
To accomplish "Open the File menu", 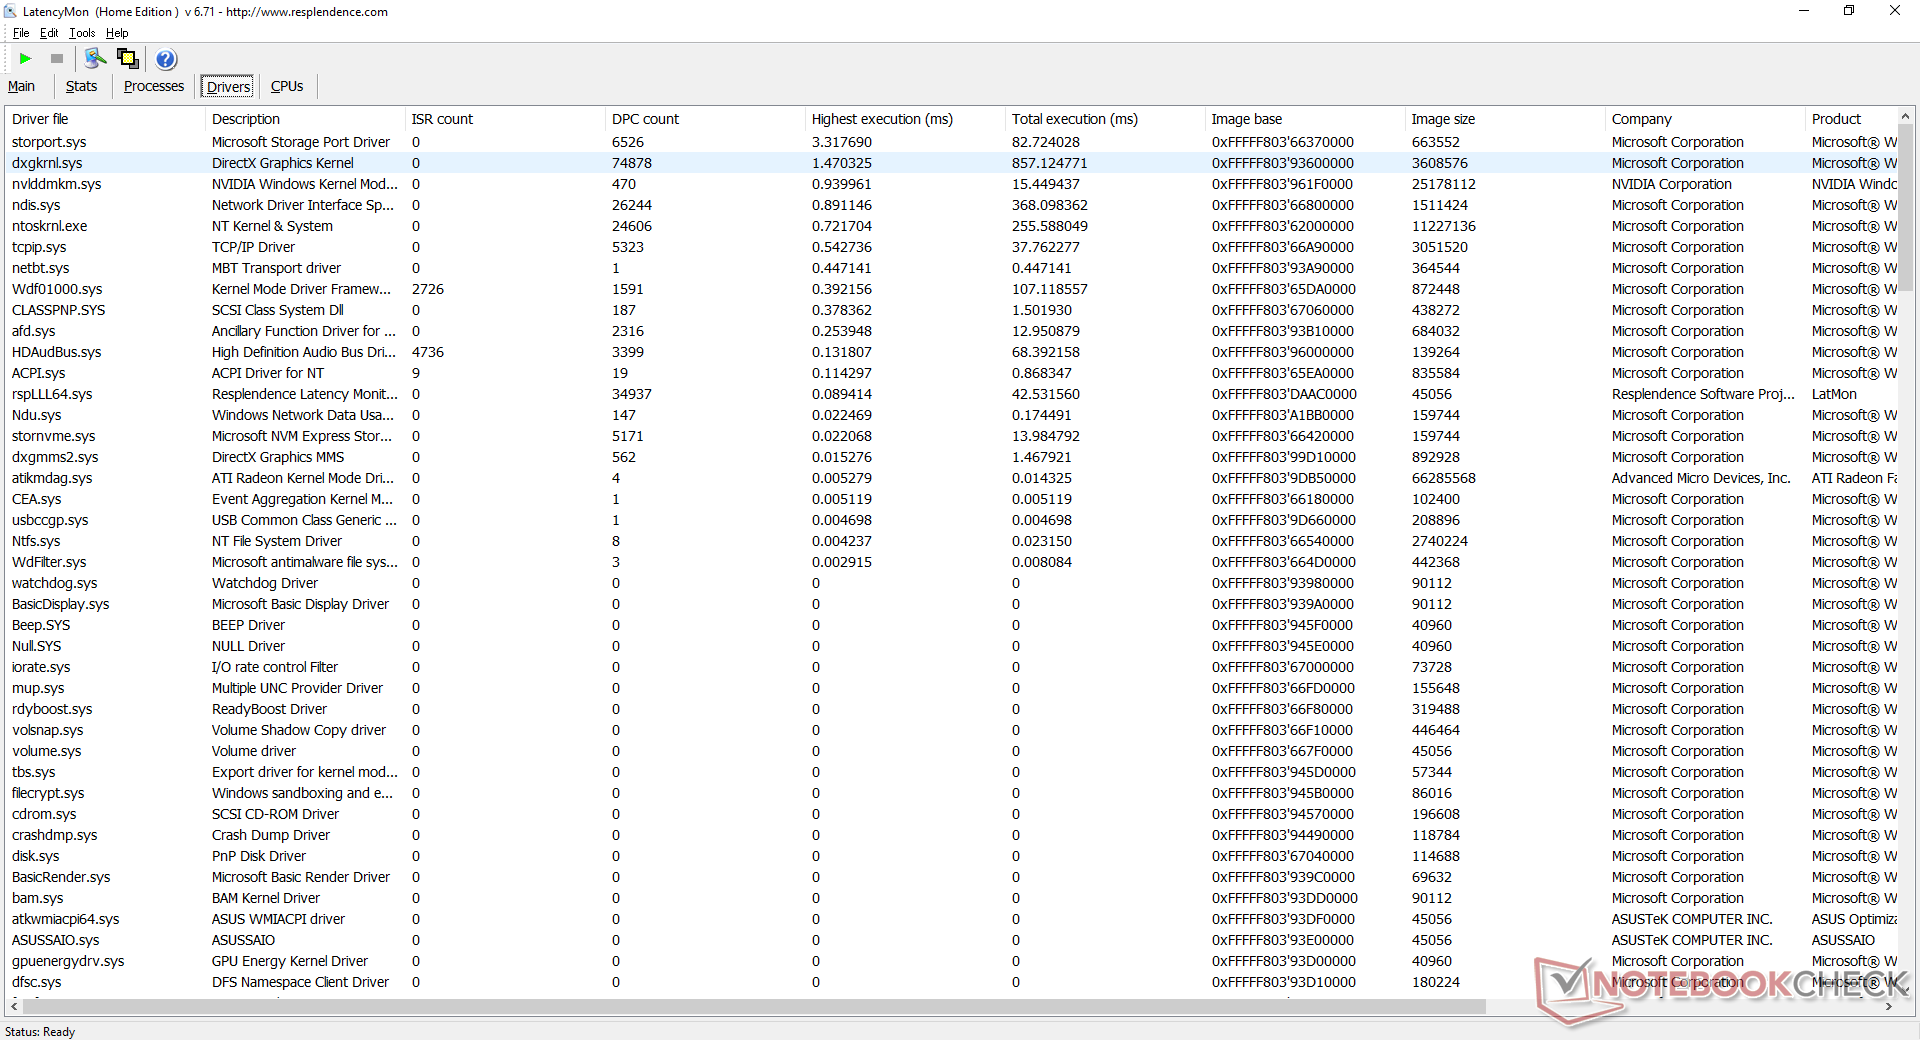I will (21, 33).
